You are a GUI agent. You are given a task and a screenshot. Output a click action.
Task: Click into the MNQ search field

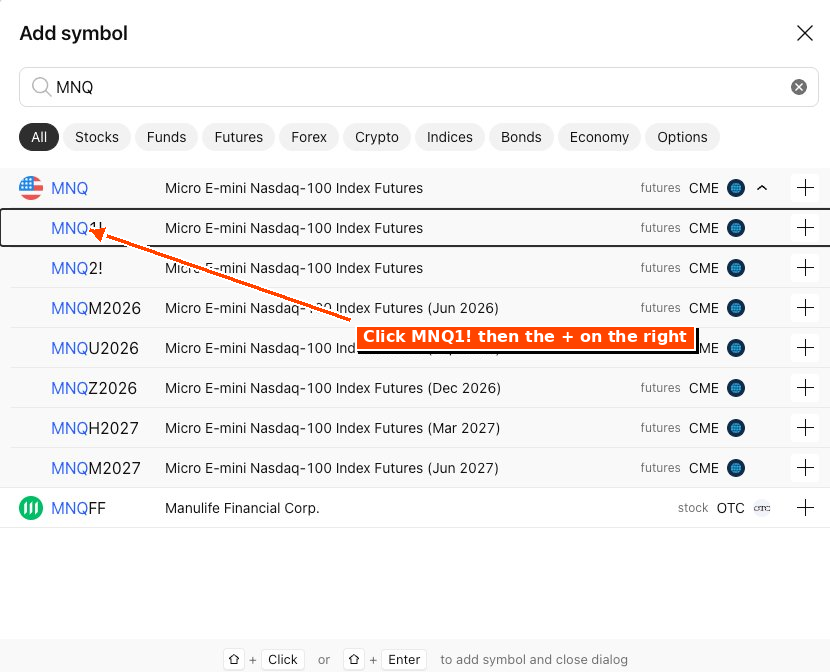[x=418, y=87]
